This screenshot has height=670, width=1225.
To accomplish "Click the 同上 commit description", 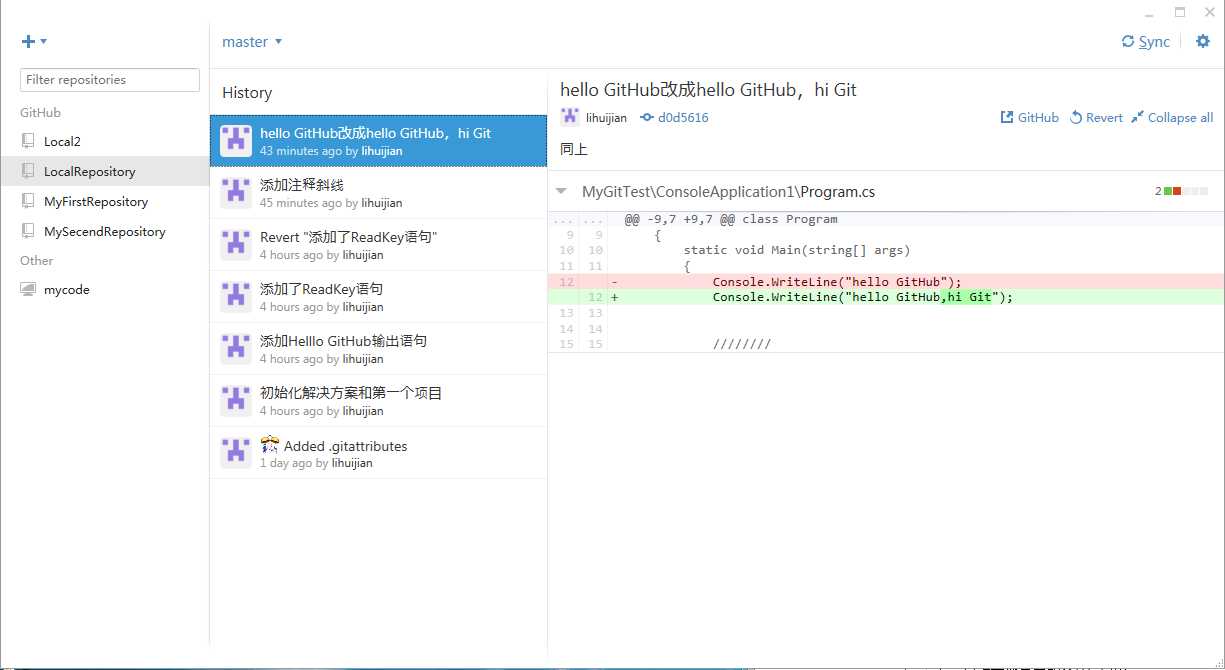I will pos(574,150).
